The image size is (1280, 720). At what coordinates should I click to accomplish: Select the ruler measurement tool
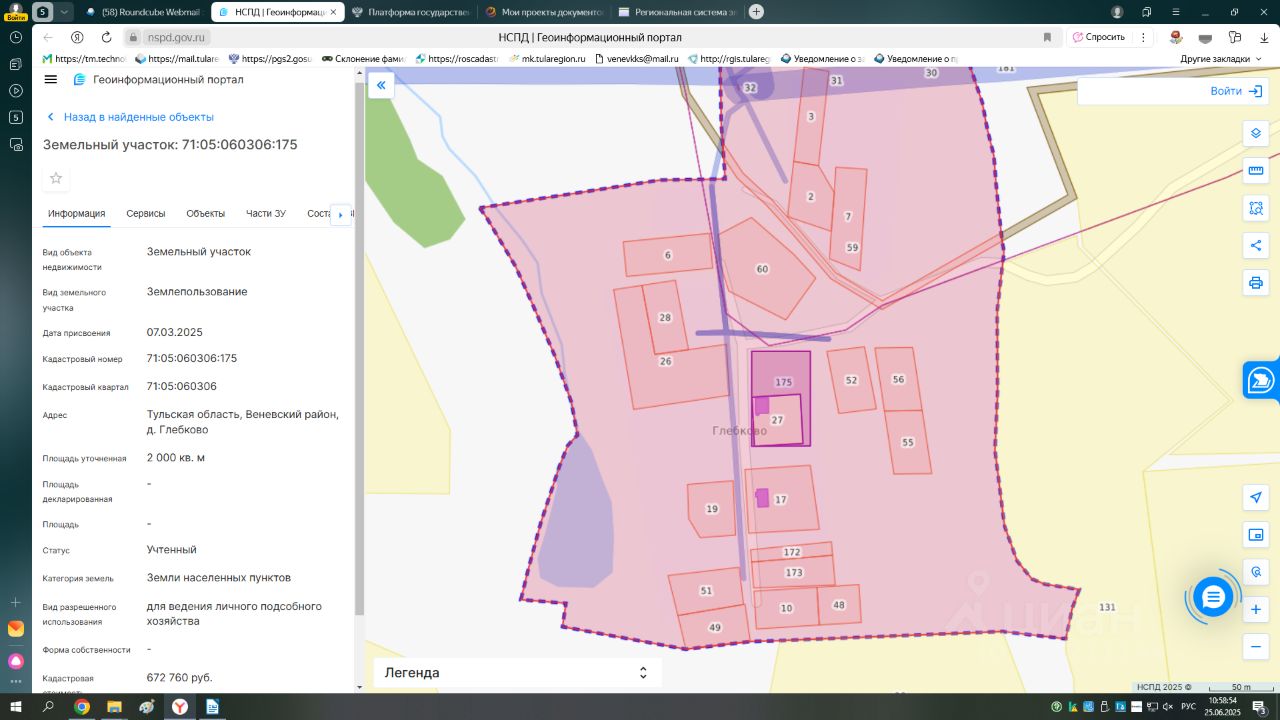1256,171
